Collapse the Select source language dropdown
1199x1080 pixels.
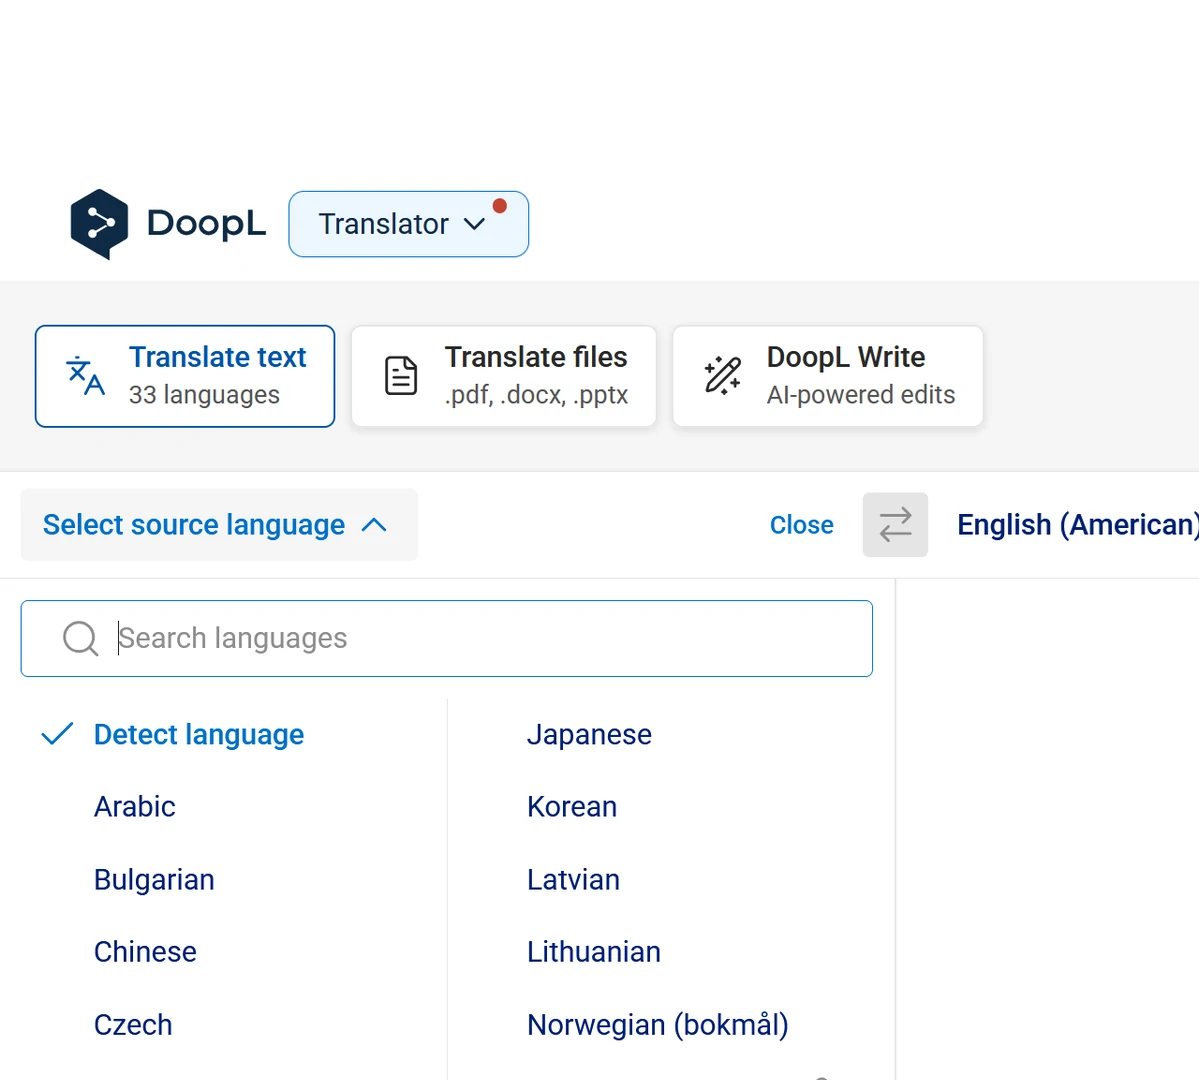coord(218,525)
